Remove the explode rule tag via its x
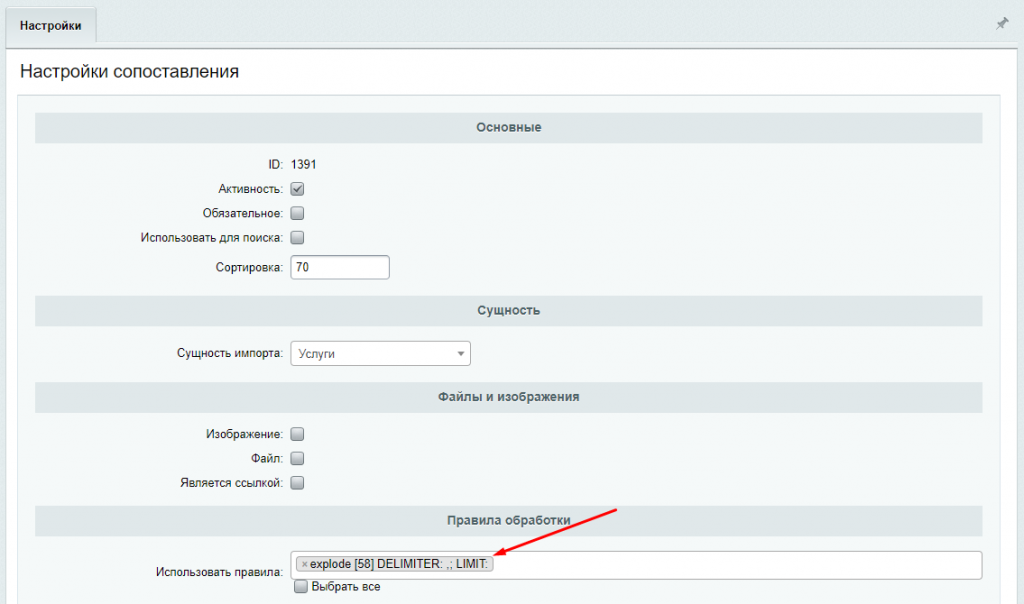 [304, 564]
